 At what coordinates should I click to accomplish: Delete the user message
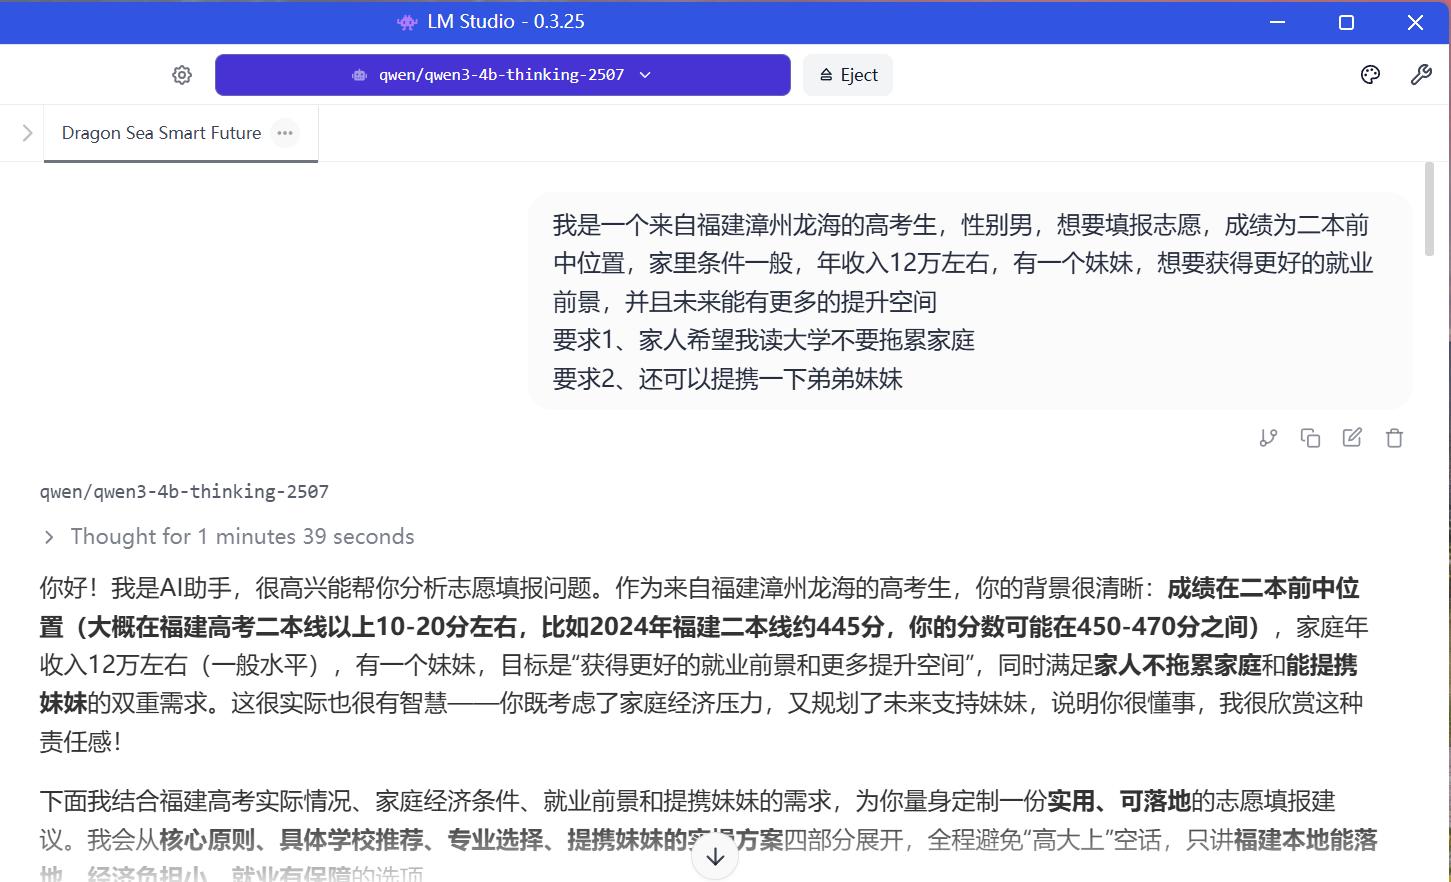pos(1394,437)
